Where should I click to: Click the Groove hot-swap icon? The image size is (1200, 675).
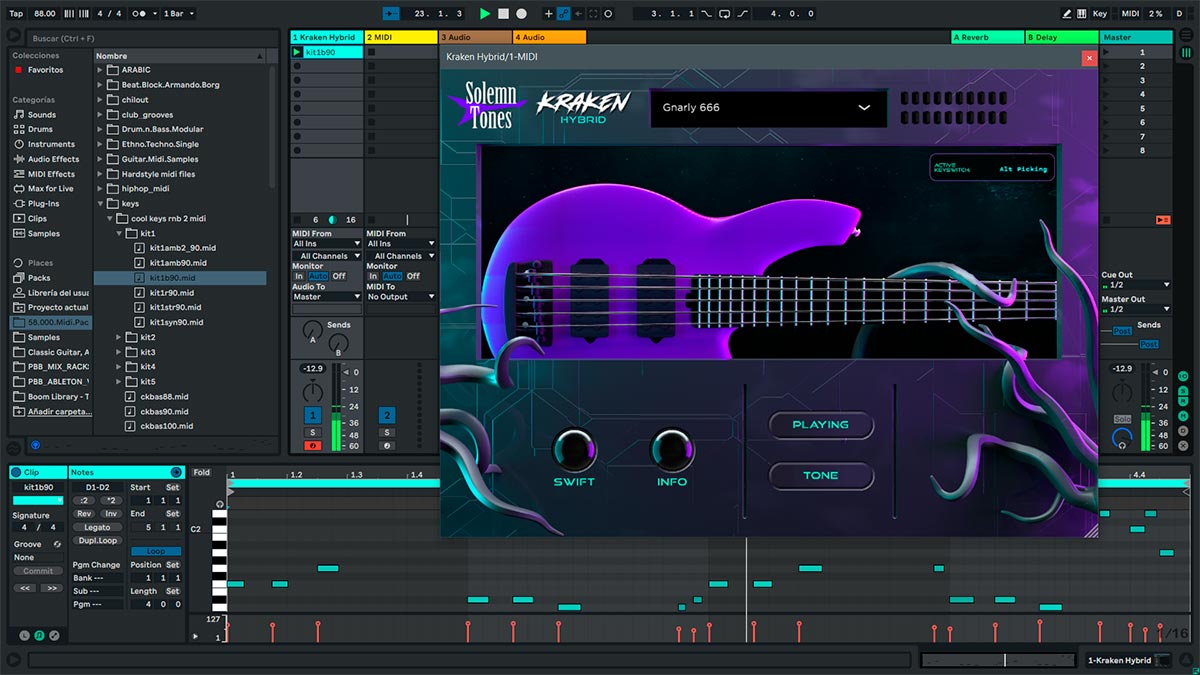click(57, 544)
